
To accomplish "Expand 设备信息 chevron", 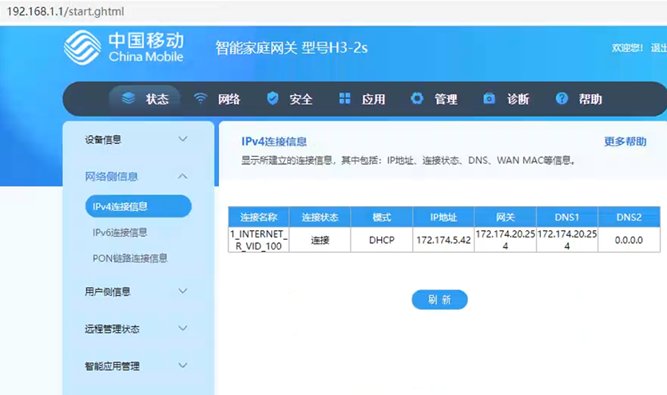I will (x=182, y=139).
